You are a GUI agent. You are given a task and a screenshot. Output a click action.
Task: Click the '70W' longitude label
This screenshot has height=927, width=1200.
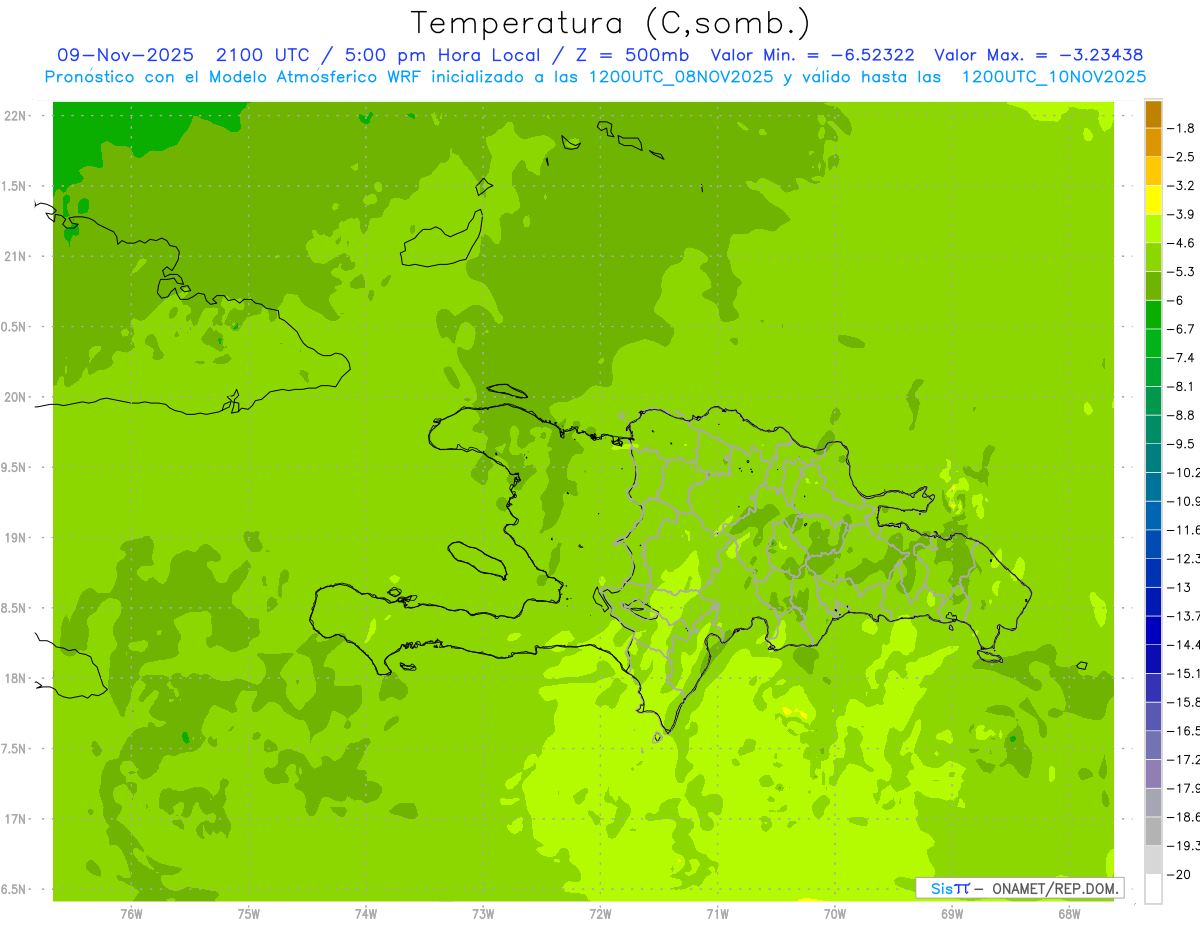pos(835,913)
